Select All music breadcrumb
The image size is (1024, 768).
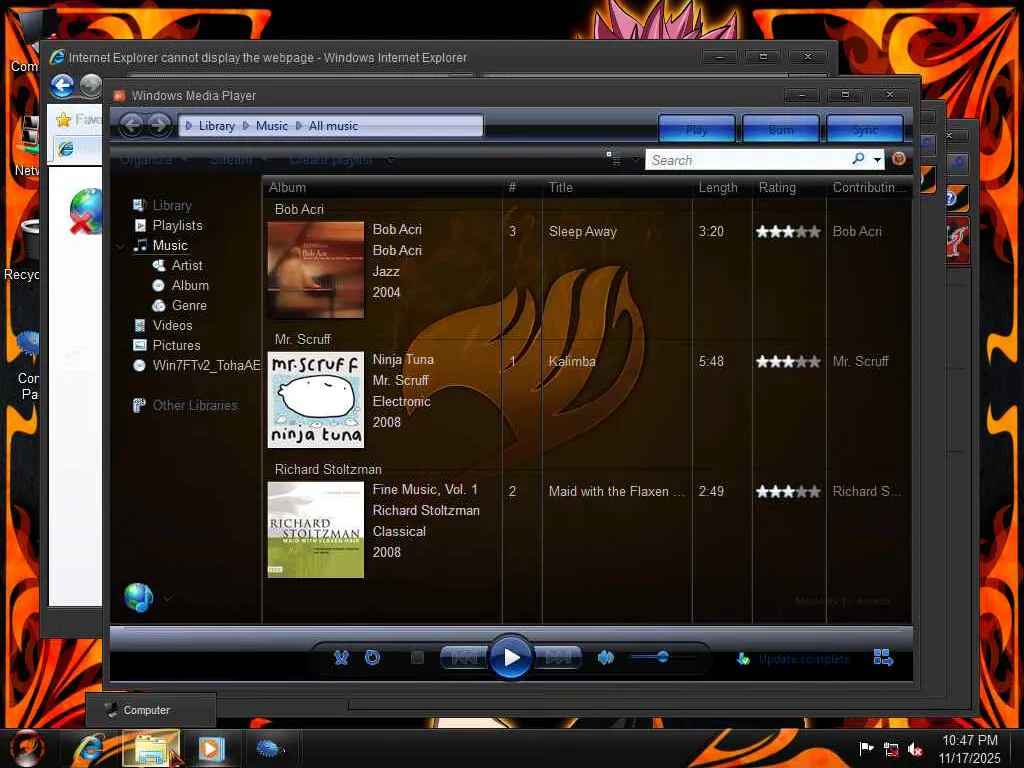pyautogui.click(x=333, y=125)
